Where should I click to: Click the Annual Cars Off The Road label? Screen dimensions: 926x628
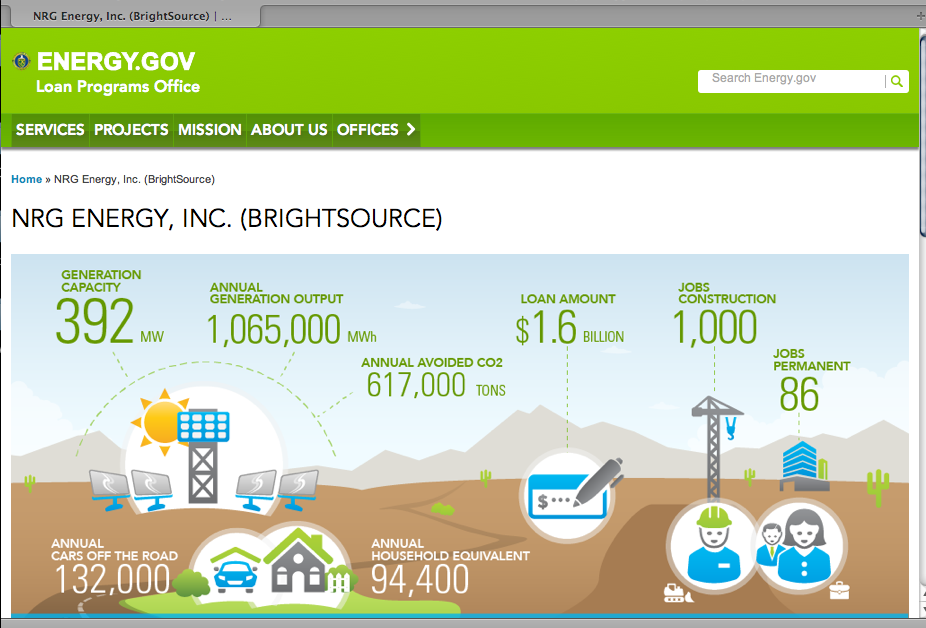tap(114, 549)
